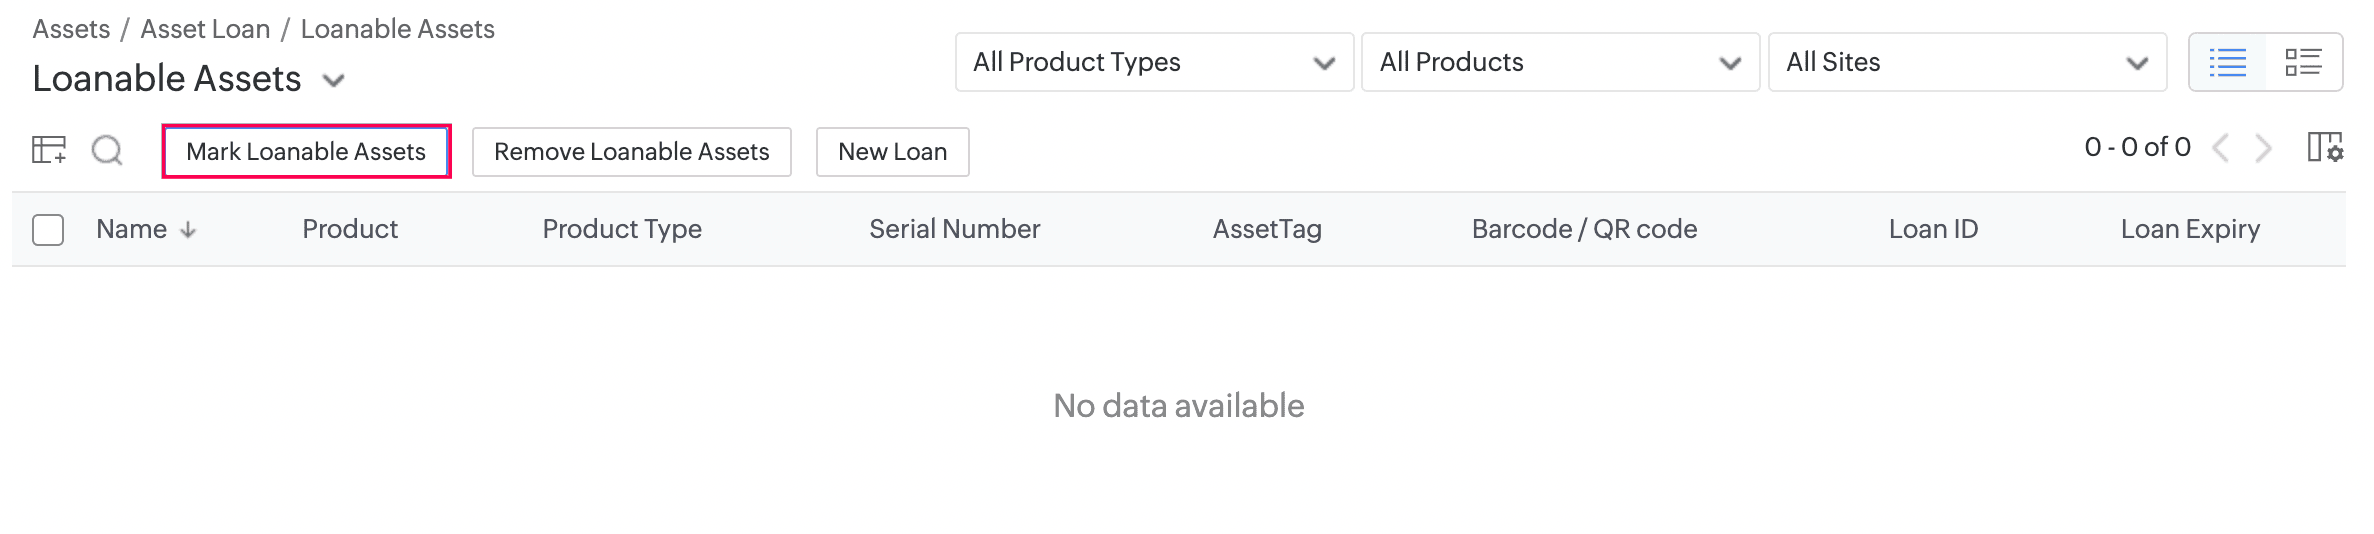Tick the select-all checkbox in header
The width and height of the screenshot is (2374, 534).
coord(48,230)
